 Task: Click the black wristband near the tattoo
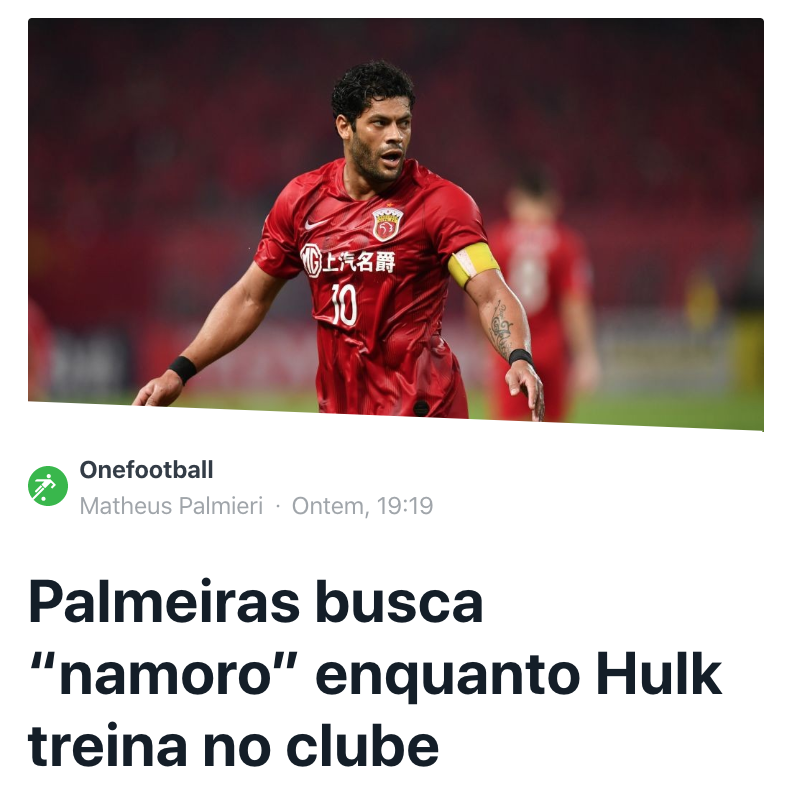pos(520,356)
